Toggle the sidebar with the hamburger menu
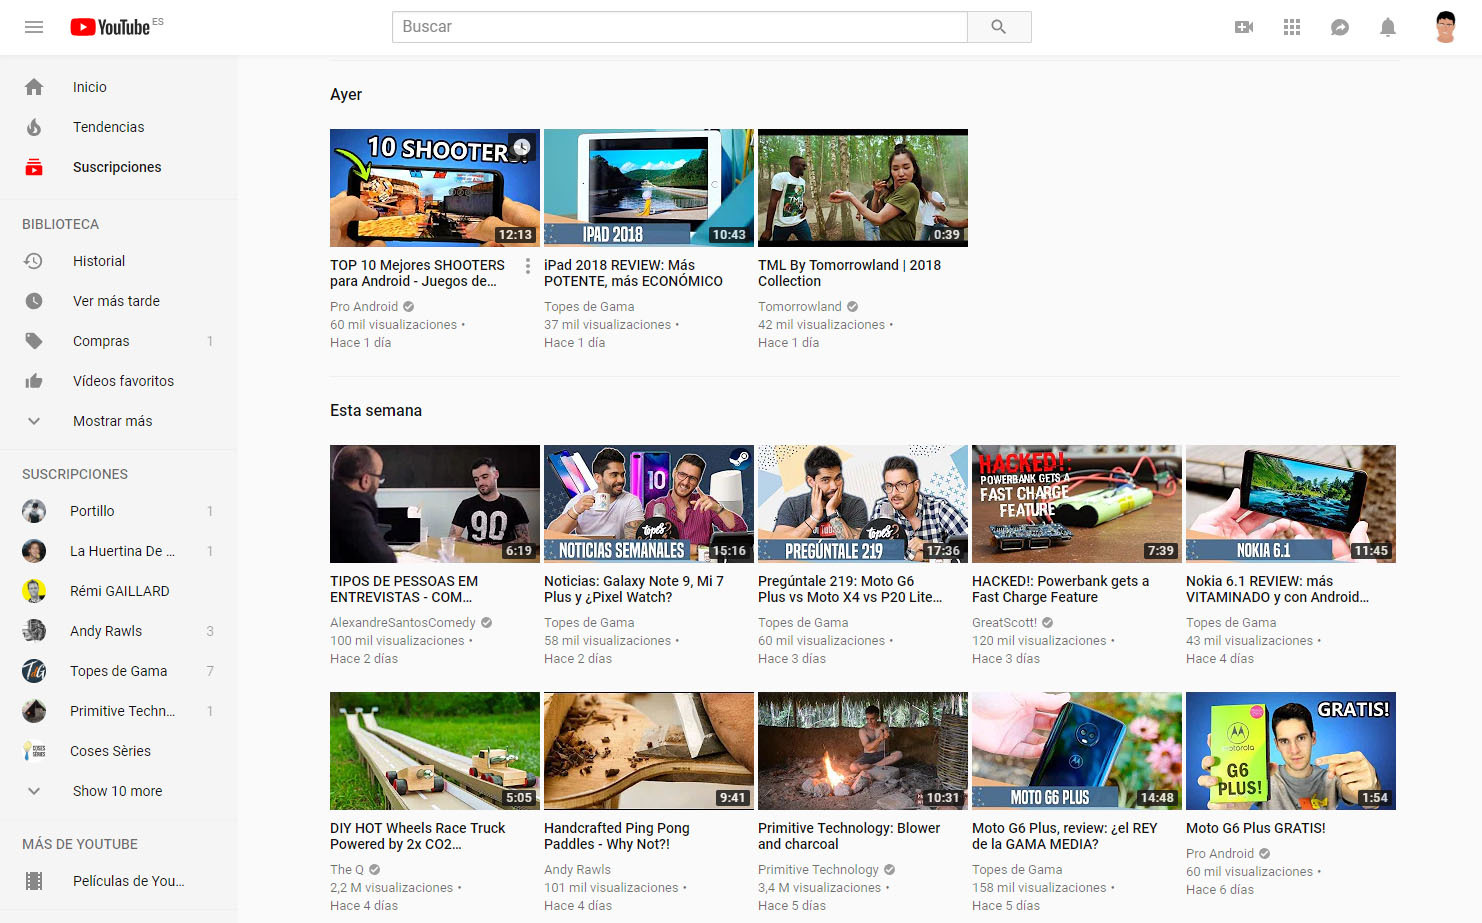Image resolution: width=1482 pixels, height=923 pixels. 33,27
